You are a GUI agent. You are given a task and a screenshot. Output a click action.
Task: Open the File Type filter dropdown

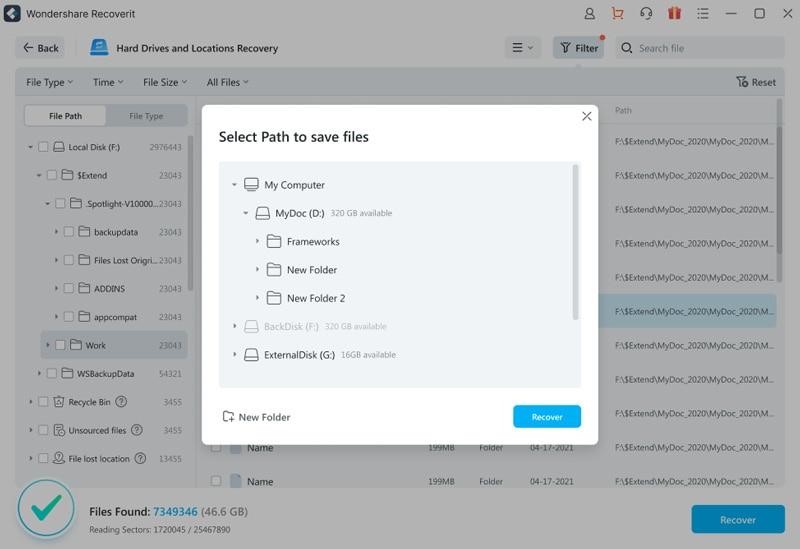pyautogui.click(x=48, y=82)
